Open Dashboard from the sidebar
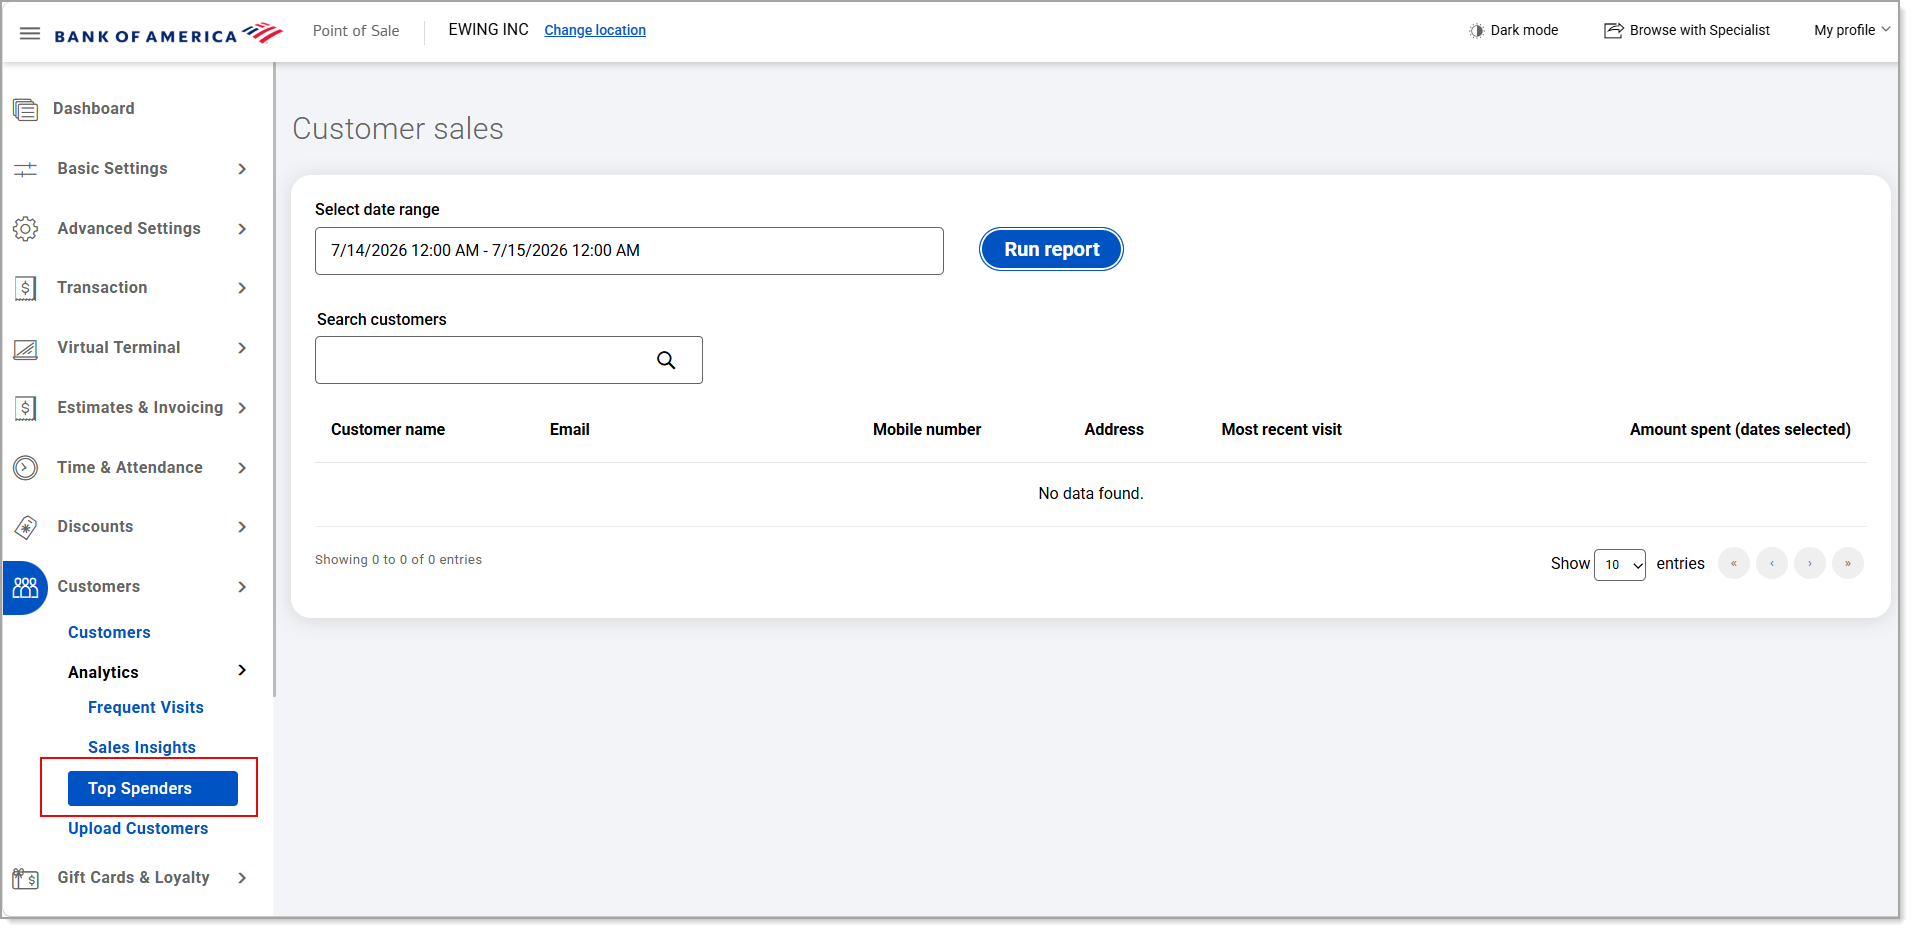 94,109
